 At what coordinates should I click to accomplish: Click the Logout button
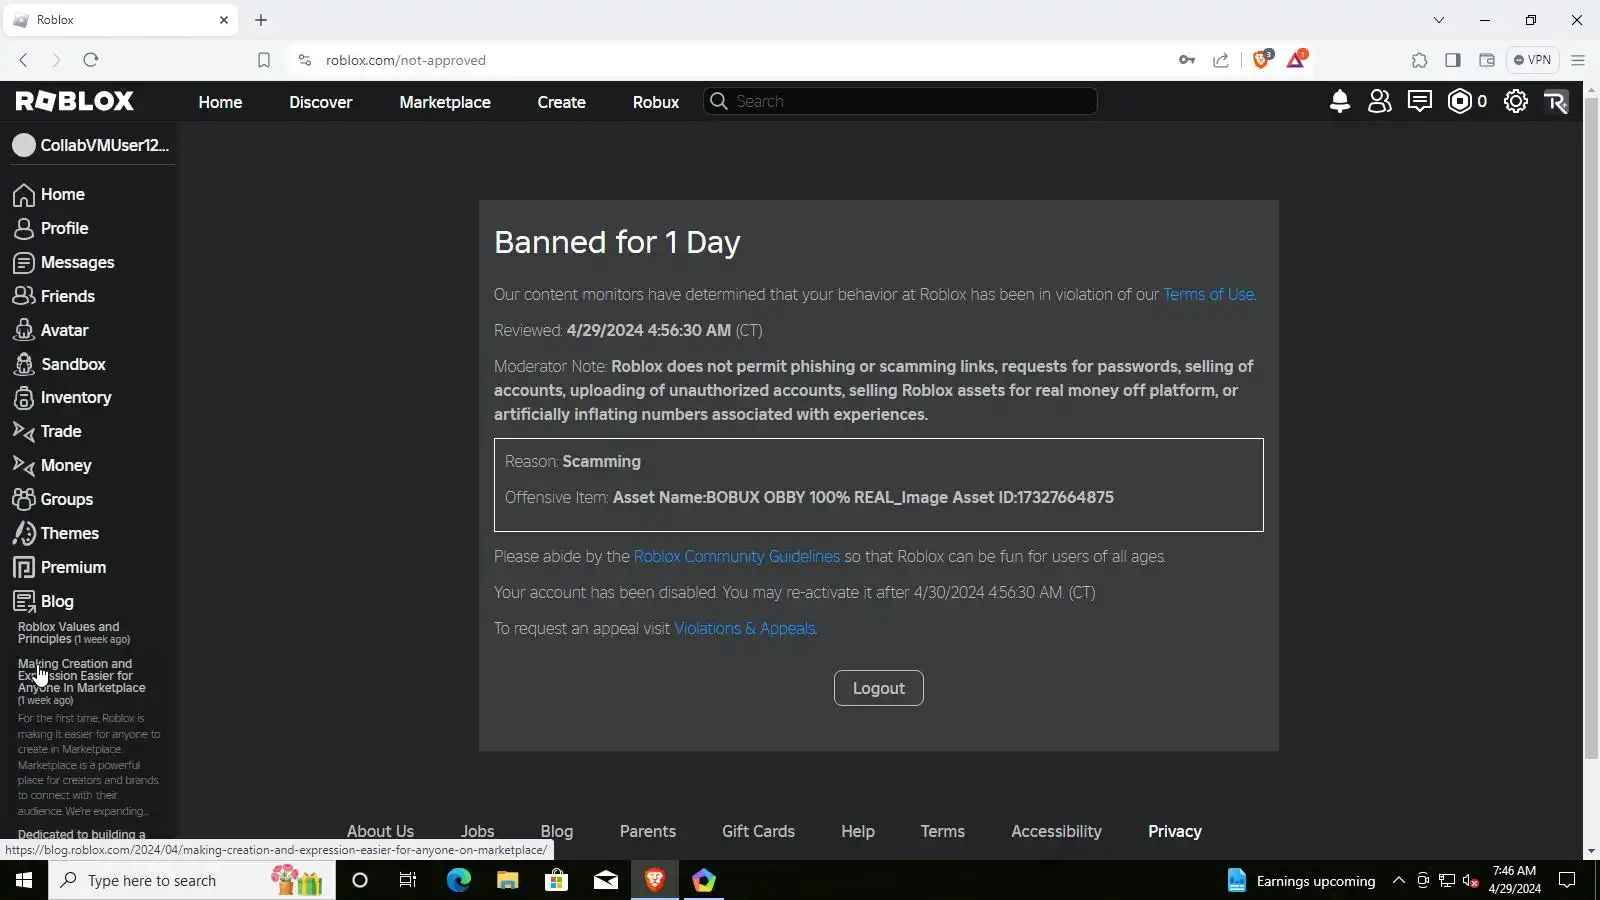click(879, 688)
